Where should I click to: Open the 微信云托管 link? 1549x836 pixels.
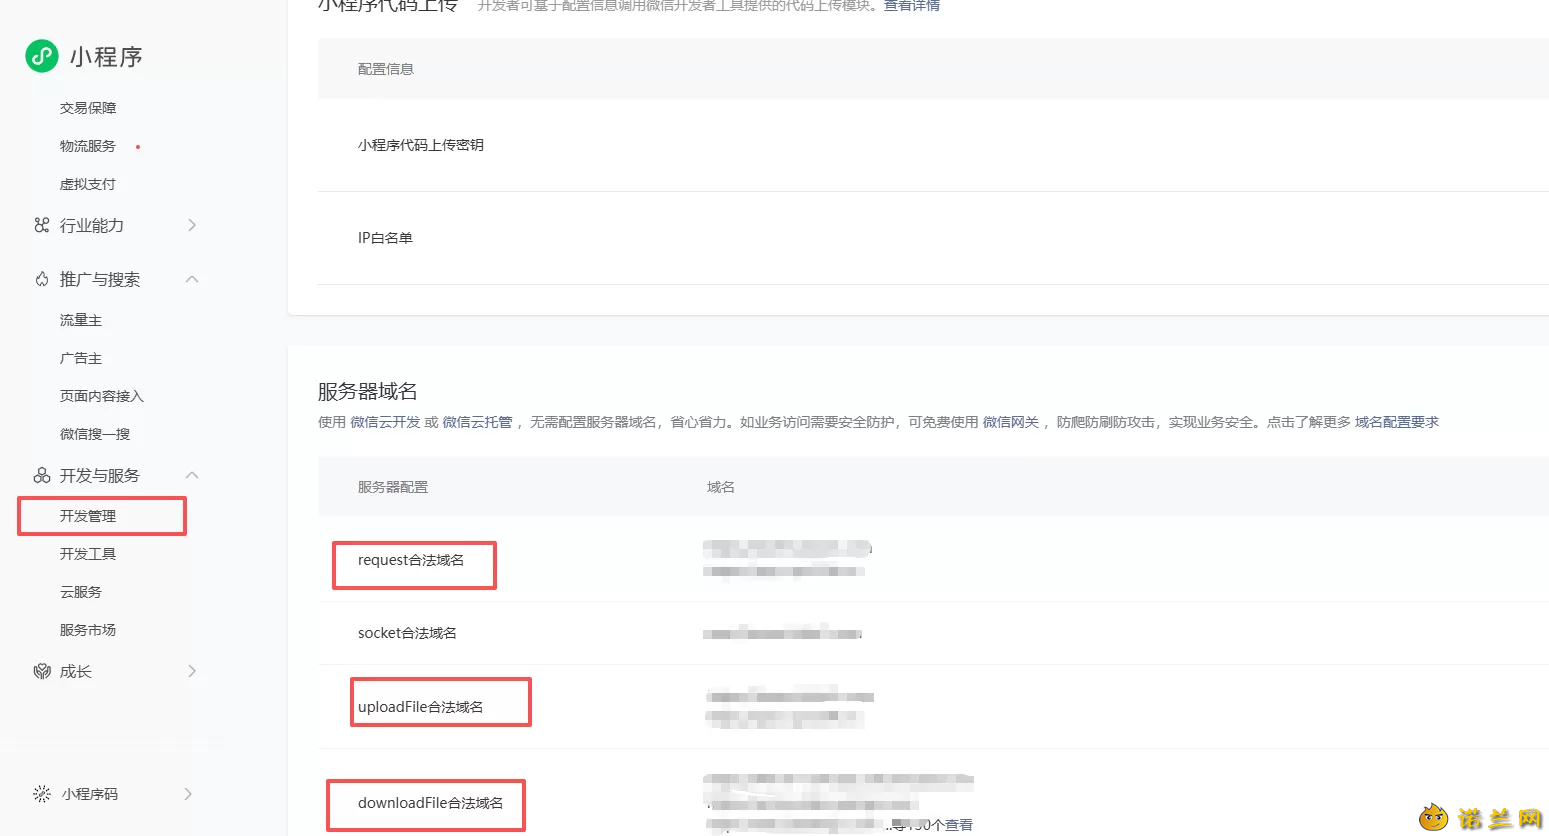point(477,422)
